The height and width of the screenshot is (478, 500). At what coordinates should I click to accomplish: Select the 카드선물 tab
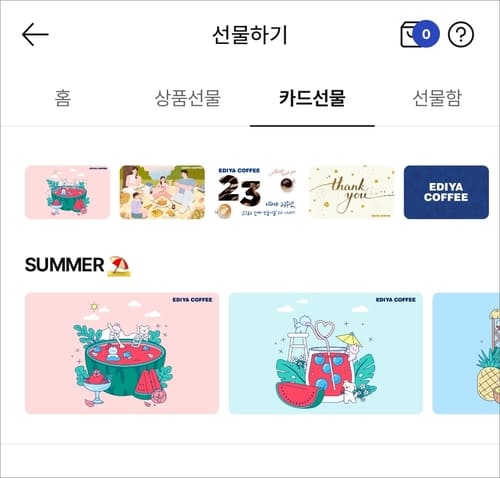point(312,98)
